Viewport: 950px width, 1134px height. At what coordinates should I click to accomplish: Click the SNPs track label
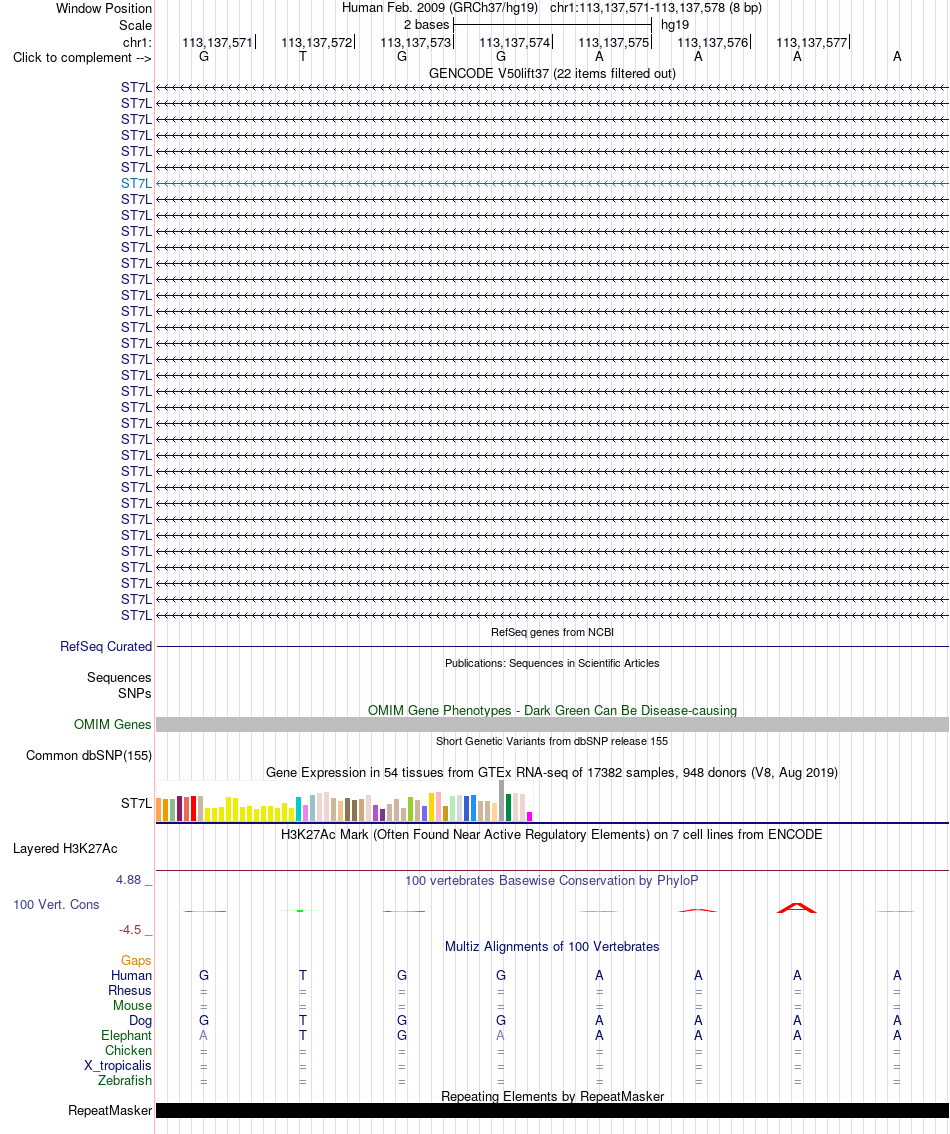tap(134, 694)
